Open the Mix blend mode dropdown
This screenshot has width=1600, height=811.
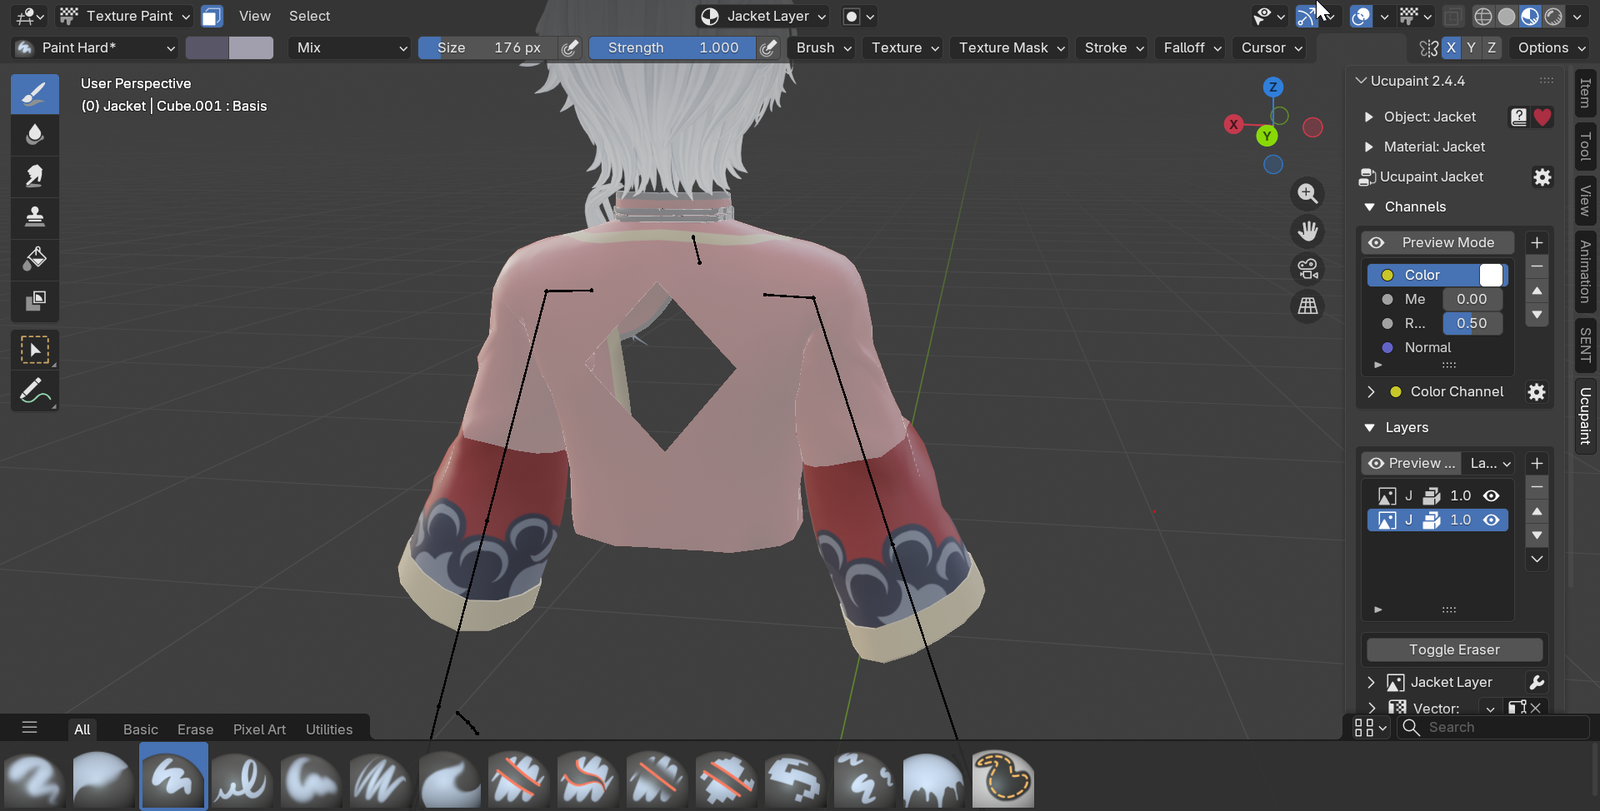pyautogui.click(x=351, y=48)
